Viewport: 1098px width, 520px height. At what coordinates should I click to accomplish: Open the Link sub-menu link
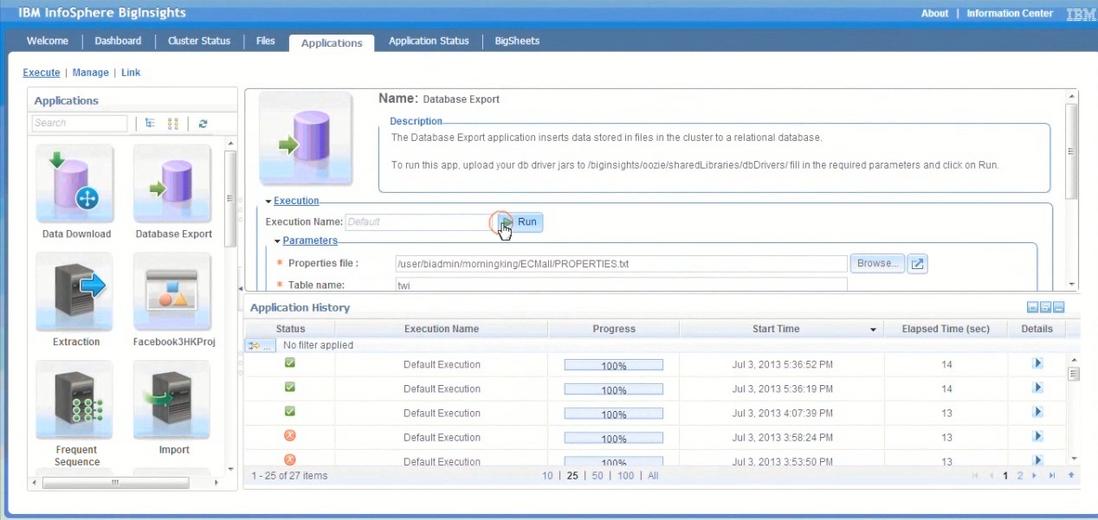click(x=130, y=72)
